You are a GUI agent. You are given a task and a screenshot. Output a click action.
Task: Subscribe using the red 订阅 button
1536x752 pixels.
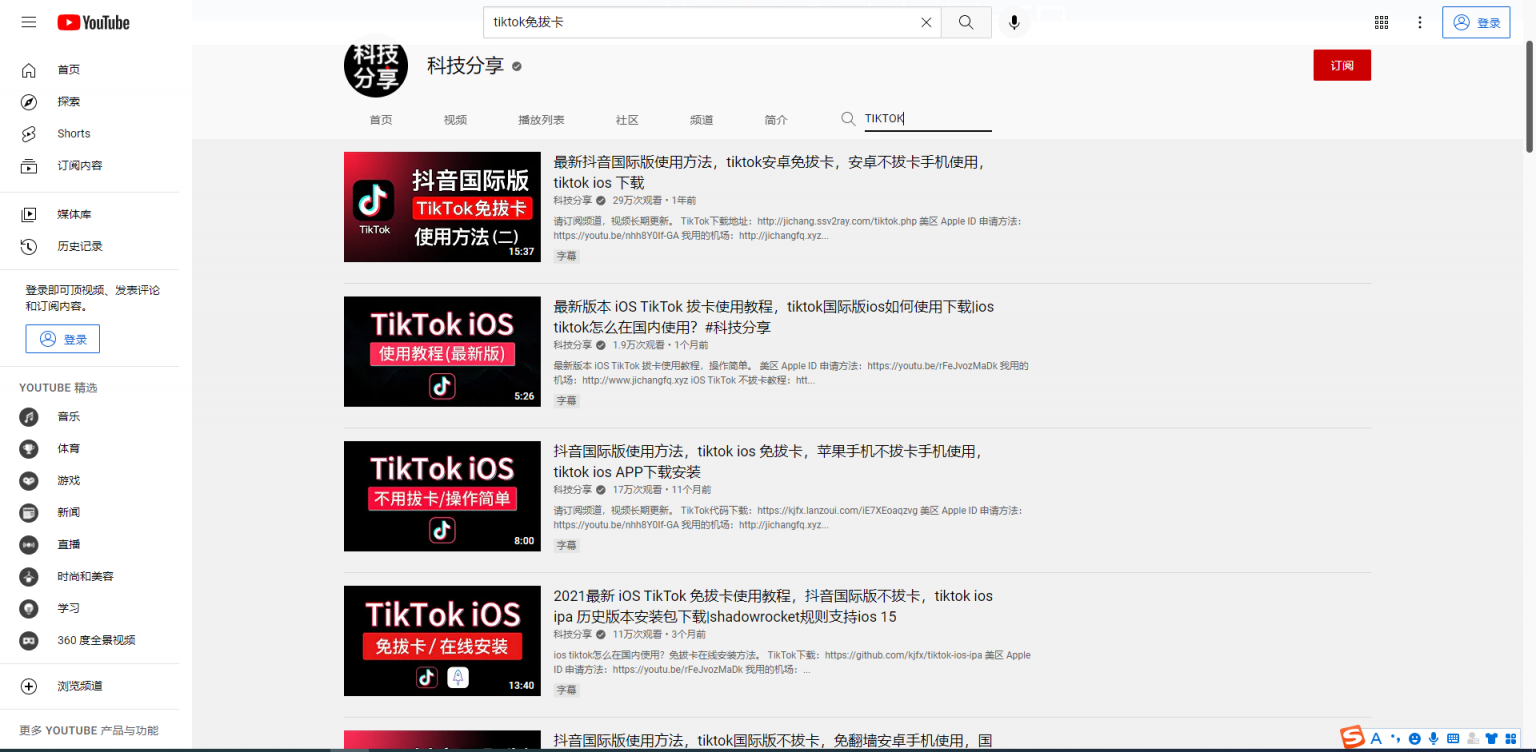[x=1342, y=64]
